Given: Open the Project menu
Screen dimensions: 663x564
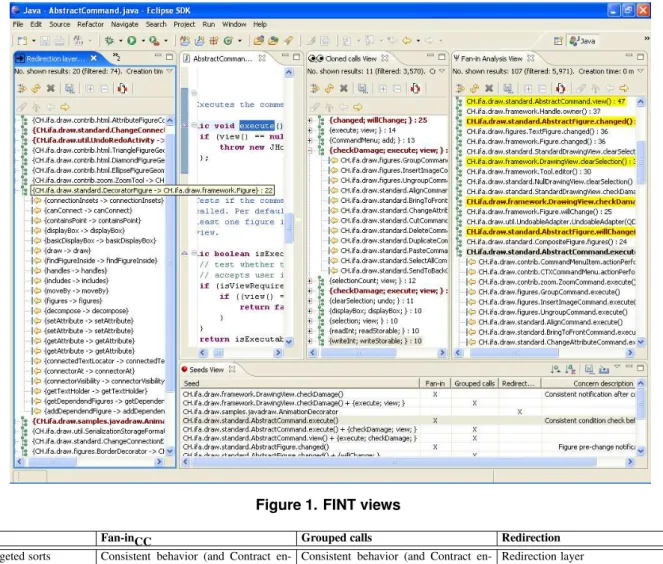Looking at the screenshot, I should click(184, 24).
